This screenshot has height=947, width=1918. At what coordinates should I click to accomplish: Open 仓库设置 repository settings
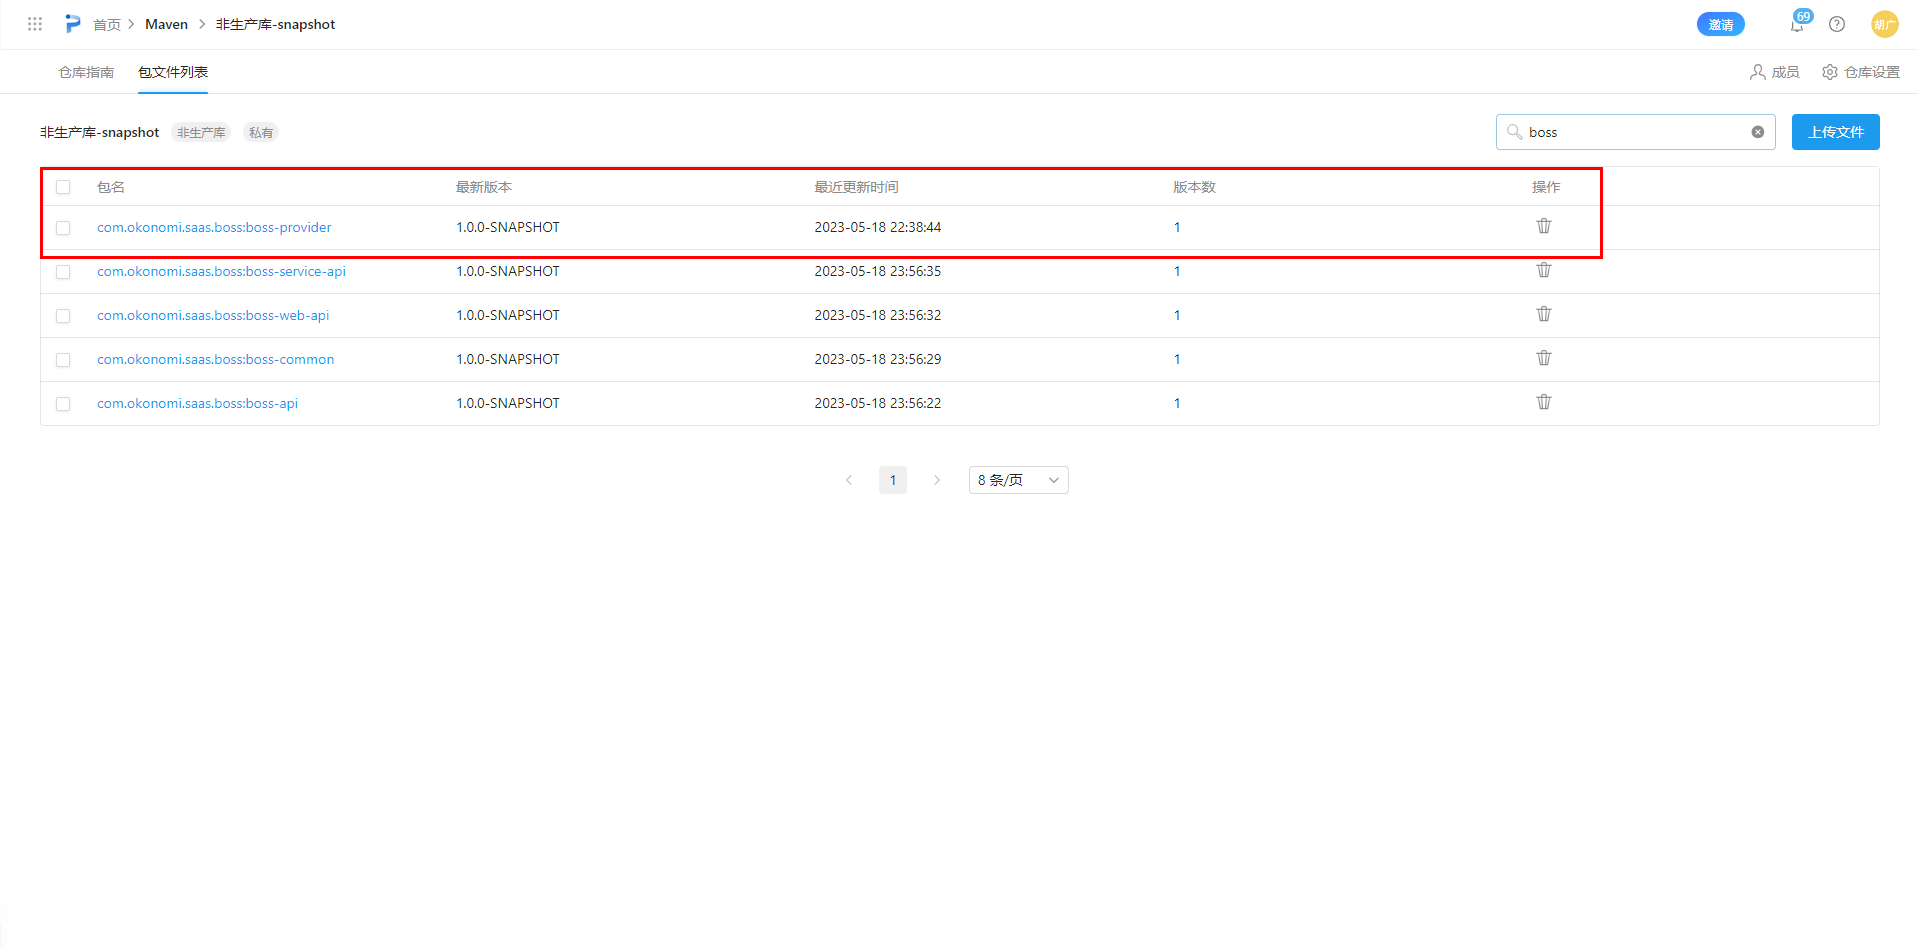(x=1861, y=72)
